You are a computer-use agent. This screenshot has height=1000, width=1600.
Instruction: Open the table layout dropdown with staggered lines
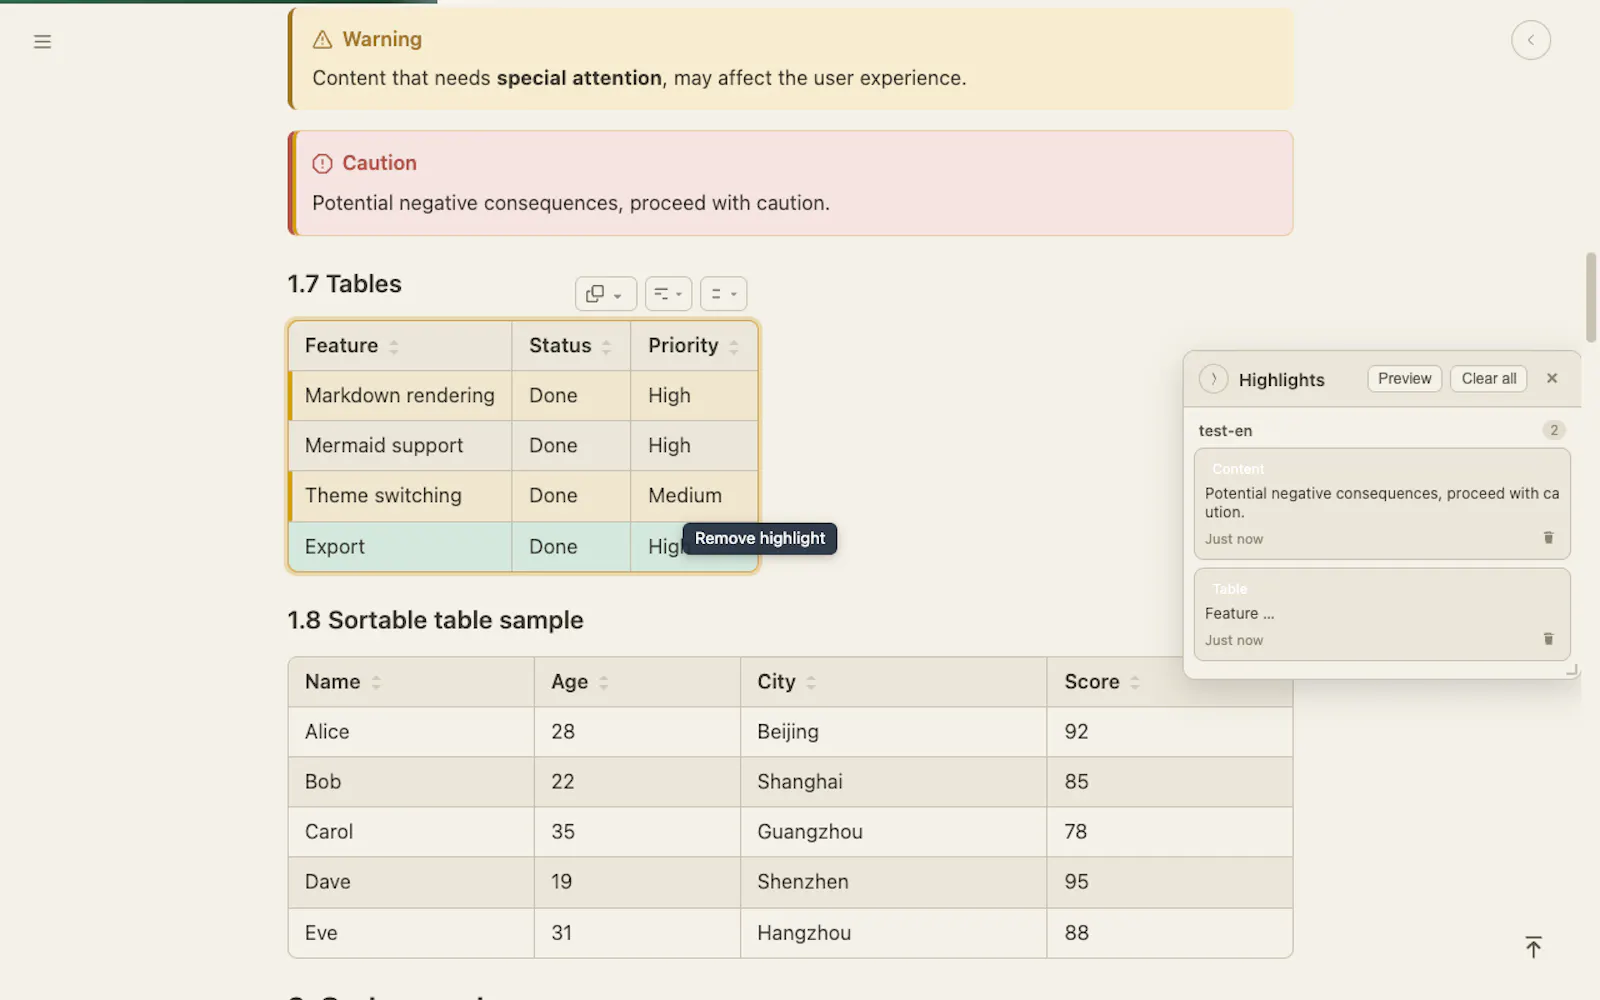tap(668, 294)
